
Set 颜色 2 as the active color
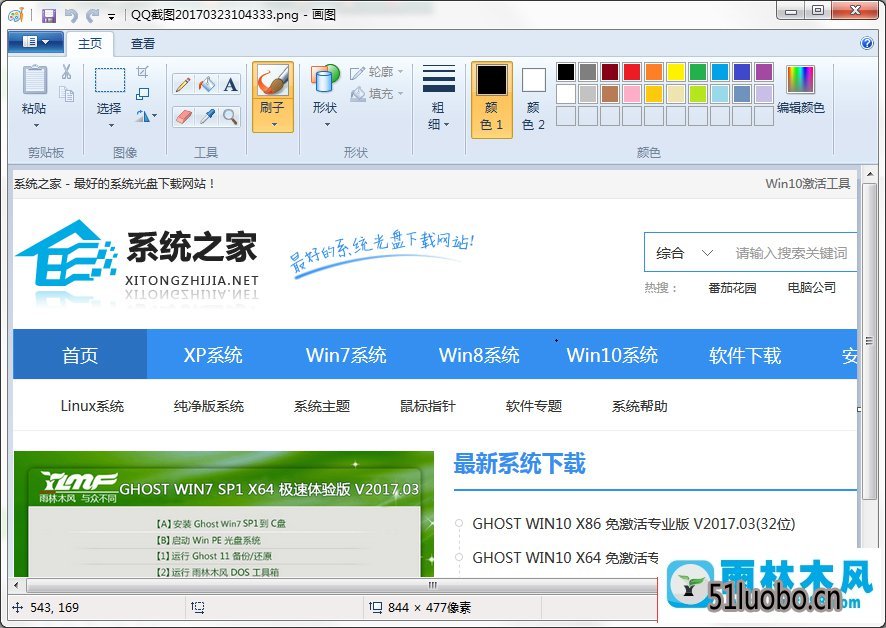[x=533, y=99]
